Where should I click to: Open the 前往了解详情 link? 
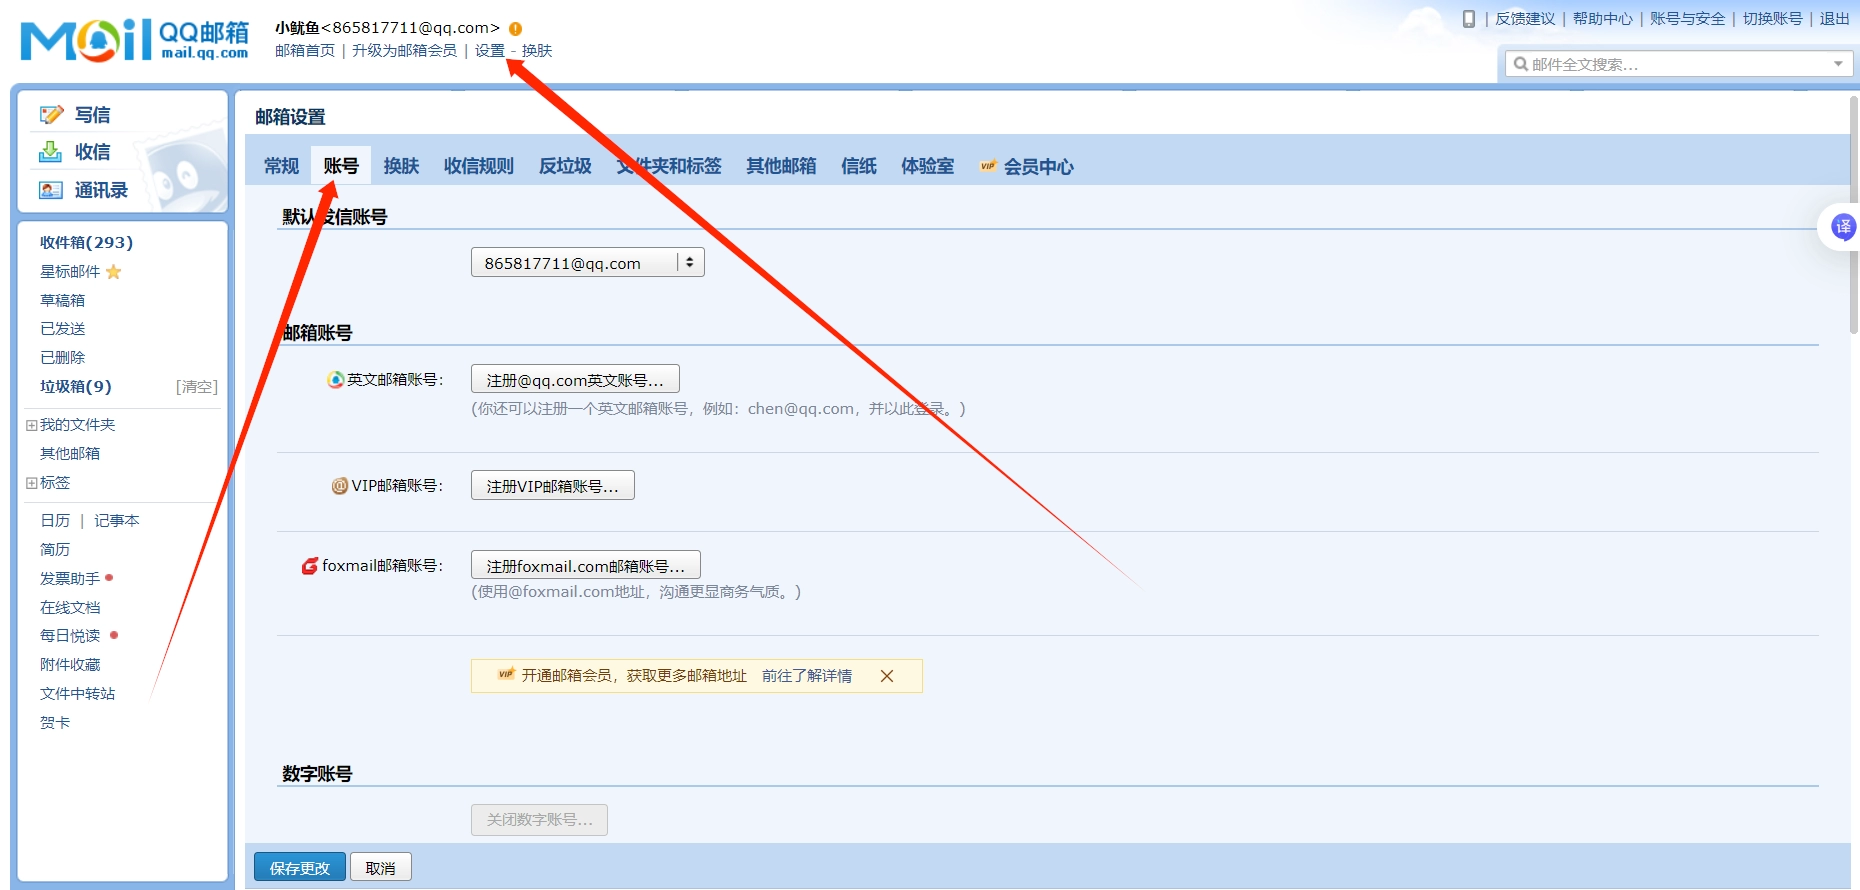(x=807, y=676)
